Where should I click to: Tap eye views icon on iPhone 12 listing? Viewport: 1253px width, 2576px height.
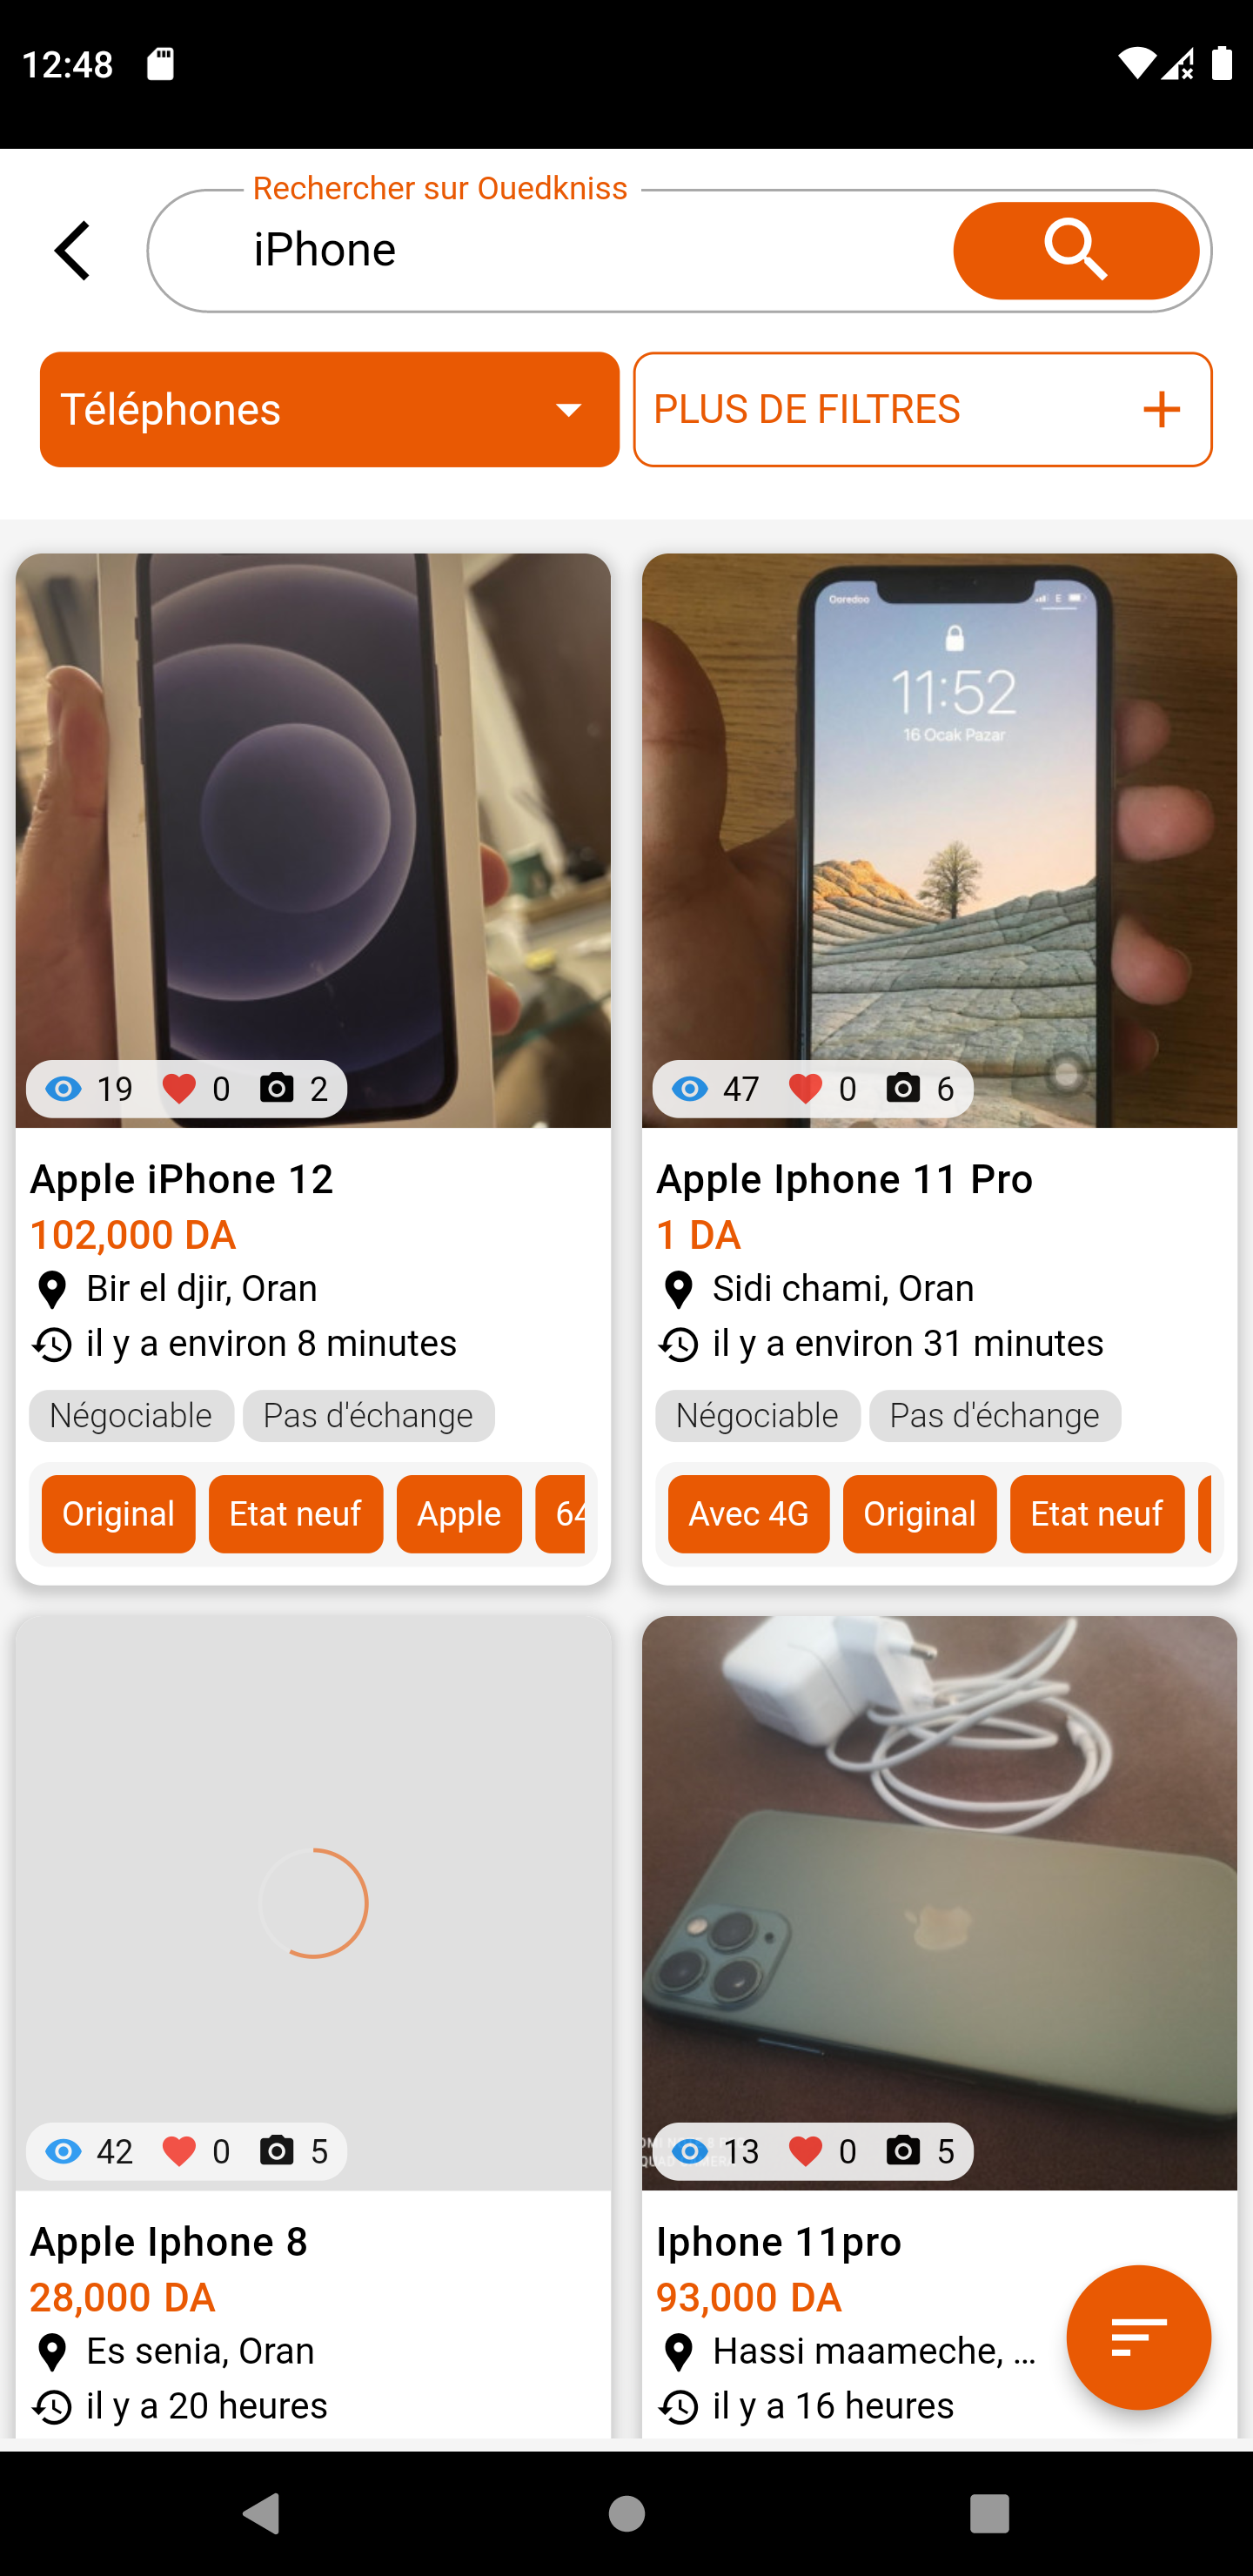64,1088
